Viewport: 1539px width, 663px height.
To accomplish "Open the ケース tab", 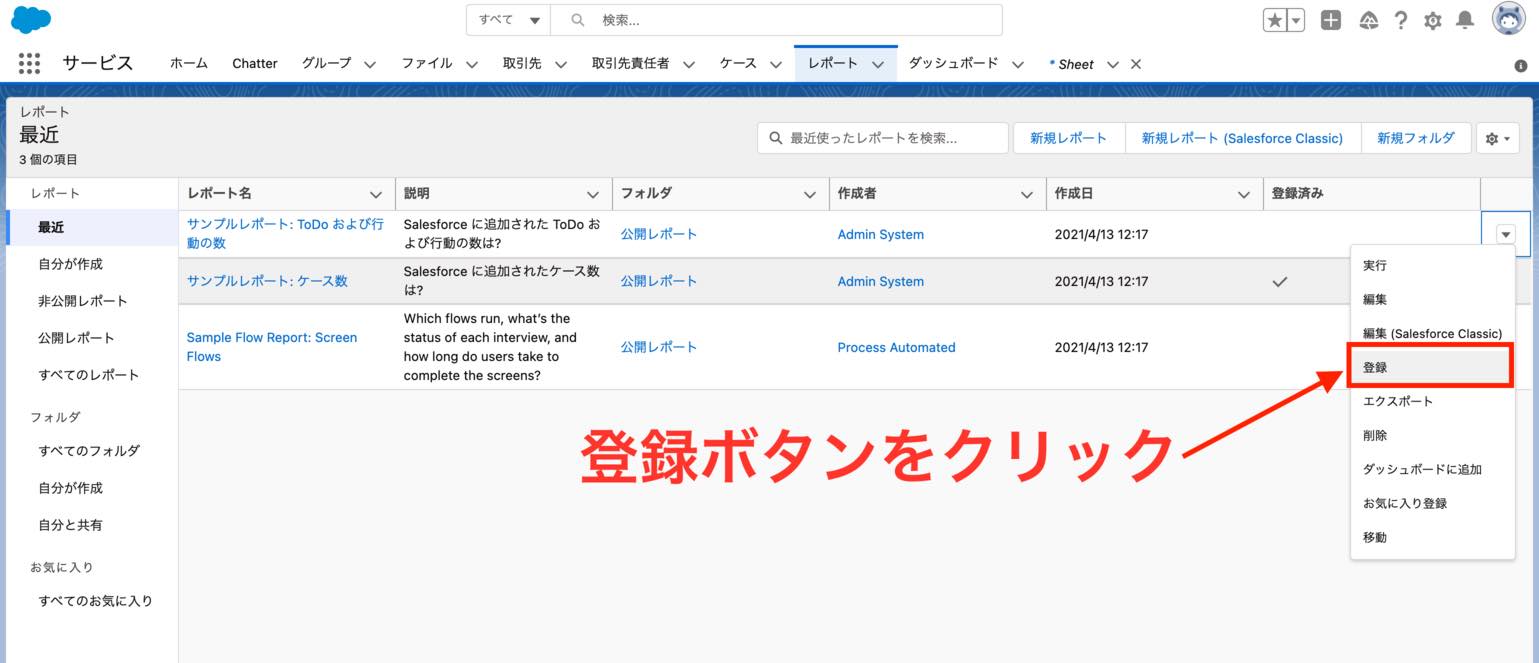I will (x=738, y=63).
